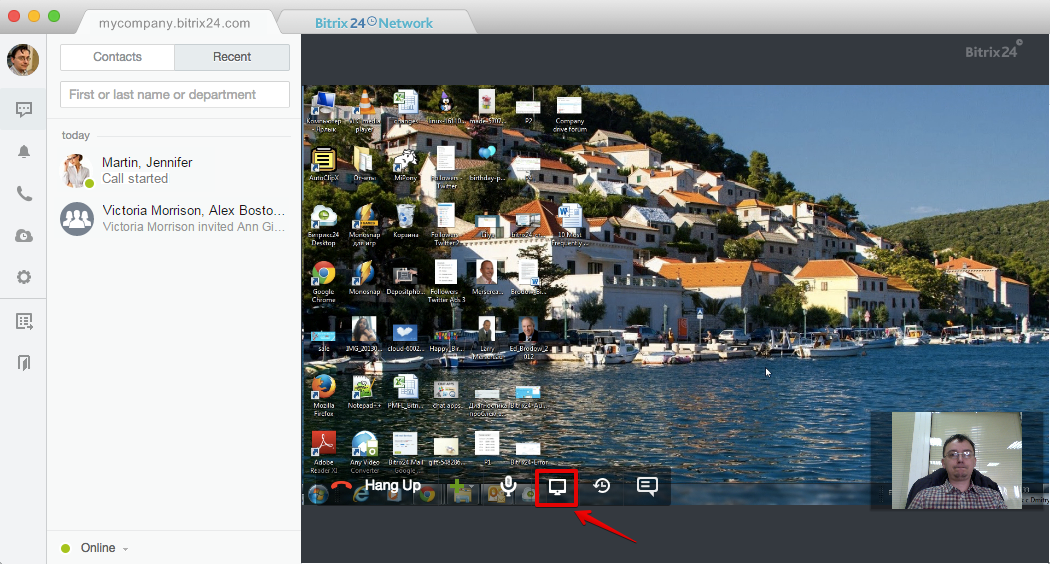Click Ed_Brodow_2012 photo on shared desktop
Screen dimensions: 1050x564
(528, 338)
